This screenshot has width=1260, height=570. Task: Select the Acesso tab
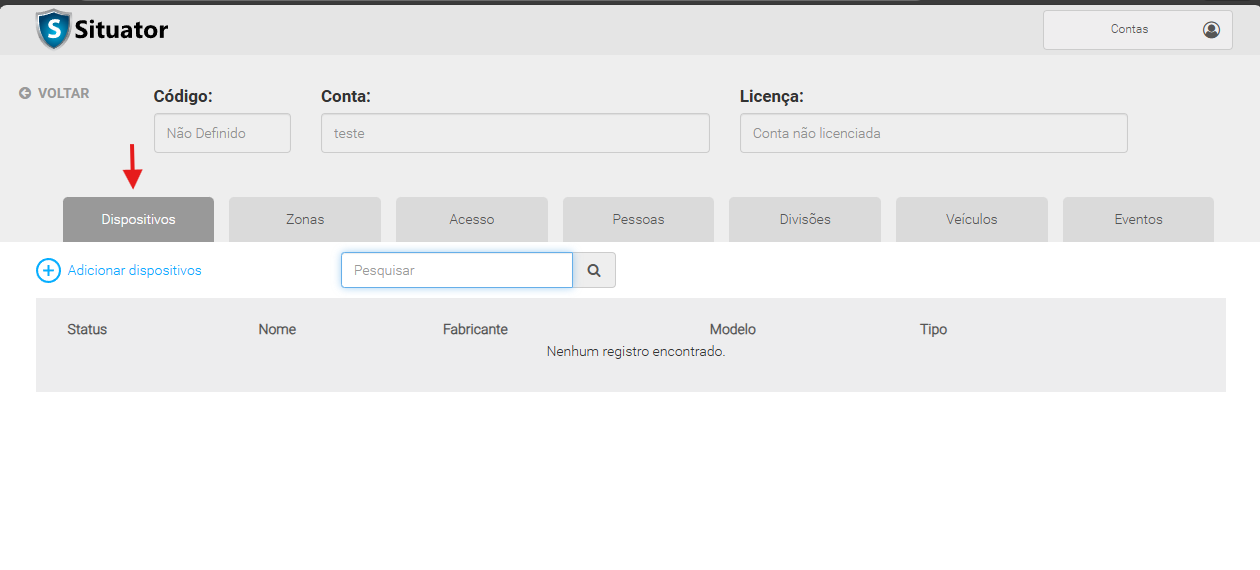(471, 219)
